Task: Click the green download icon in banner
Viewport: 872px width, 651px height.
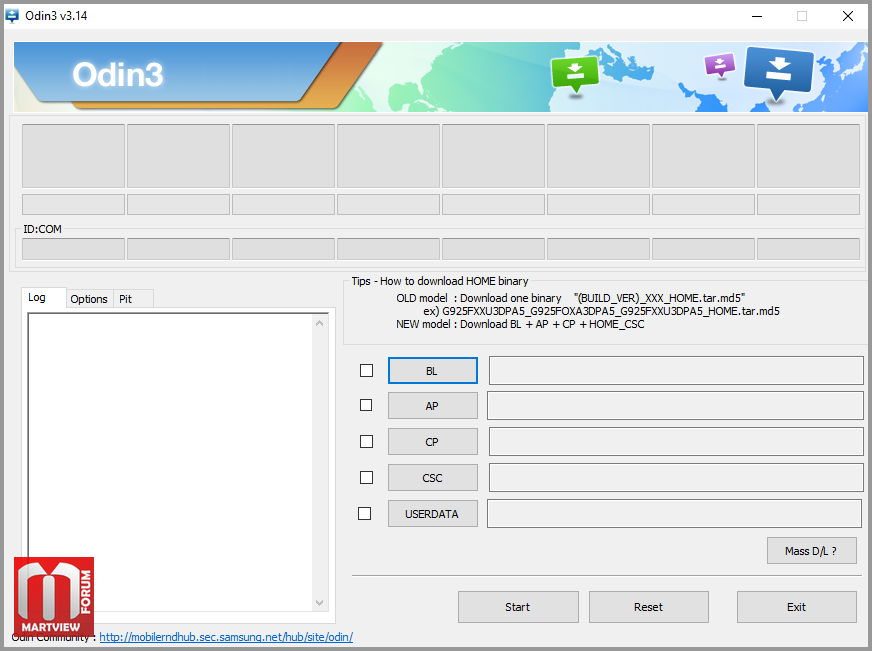Action: 574,75
